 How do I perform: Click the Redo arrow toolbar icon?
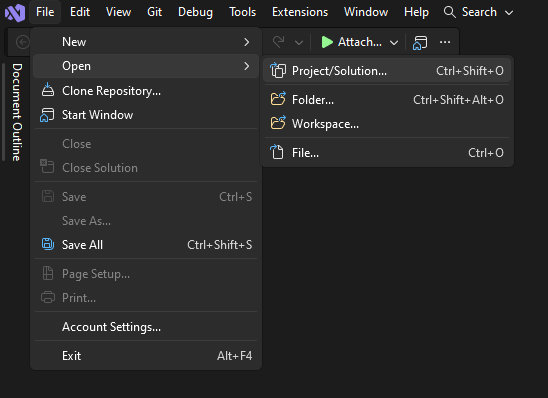[279, 42]
